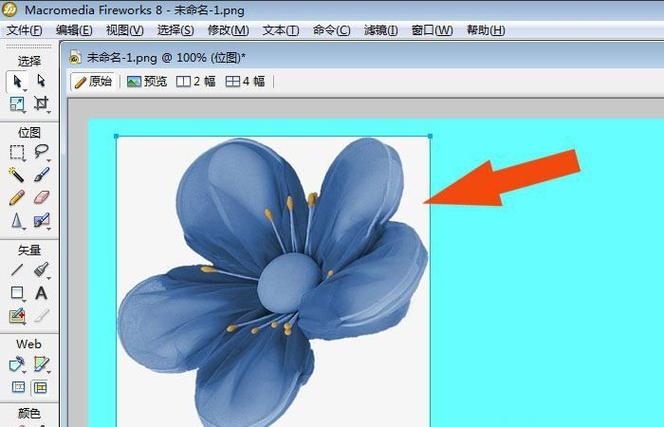664x427 pixels.
Task: Select the Marquee tool
Action: pos(17,152)
